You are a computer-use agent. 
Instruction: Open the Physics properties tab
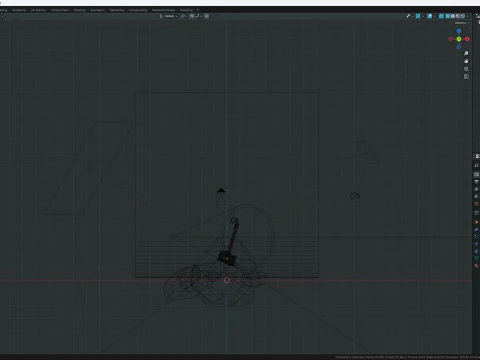477,244
